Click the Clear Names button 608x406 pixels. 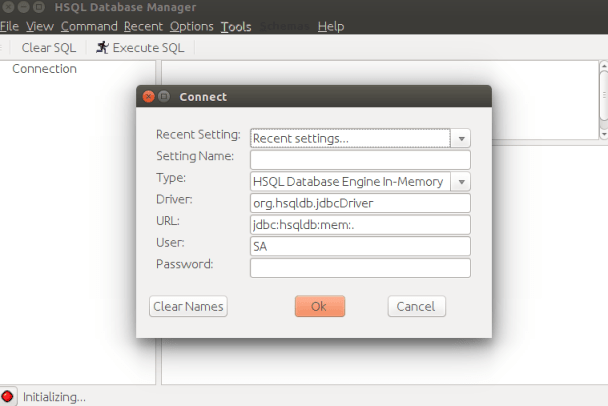(x=188, y=306)
